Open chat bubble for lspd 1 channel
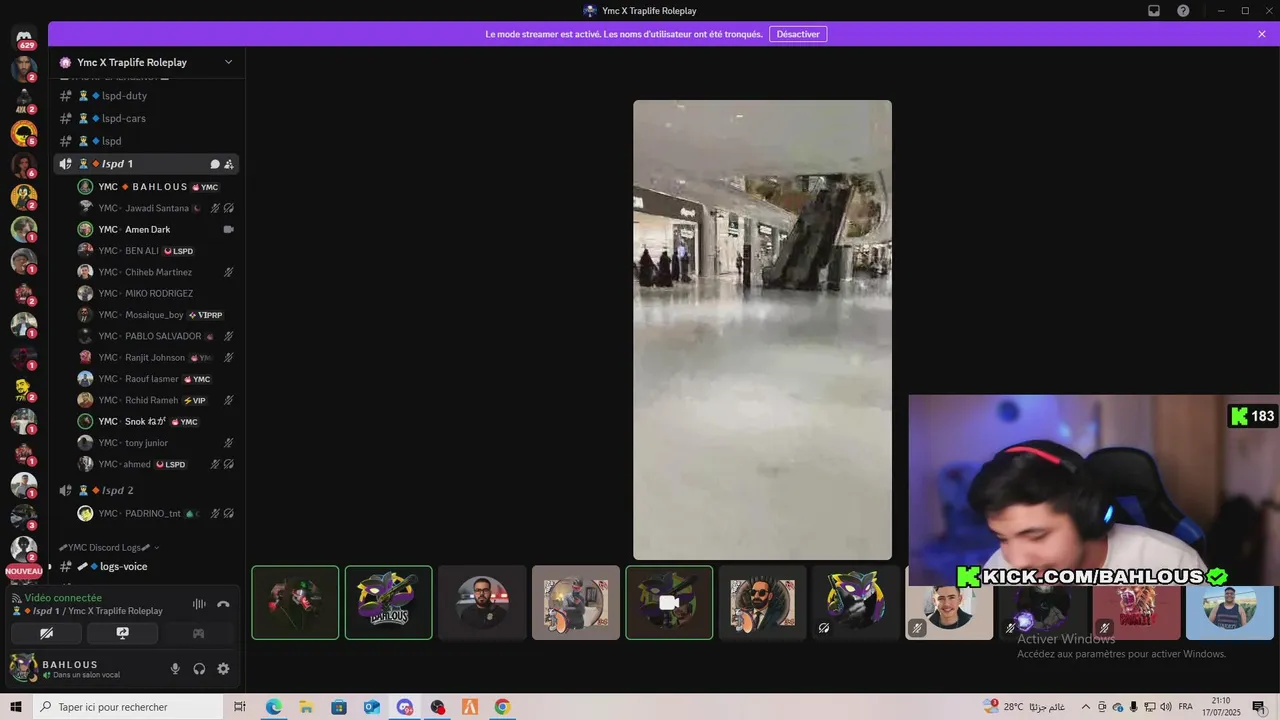Viewport: 1280px width, 720px height. click(x=214, y=164)
